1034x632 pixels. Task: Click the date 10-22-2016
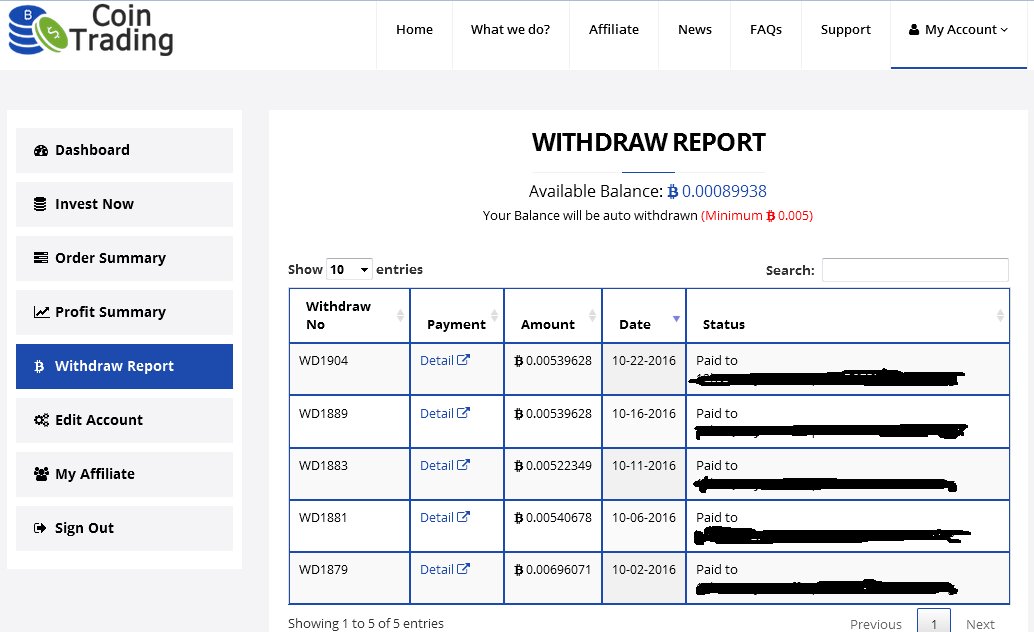pyautogui.click(x=644, y=360)
